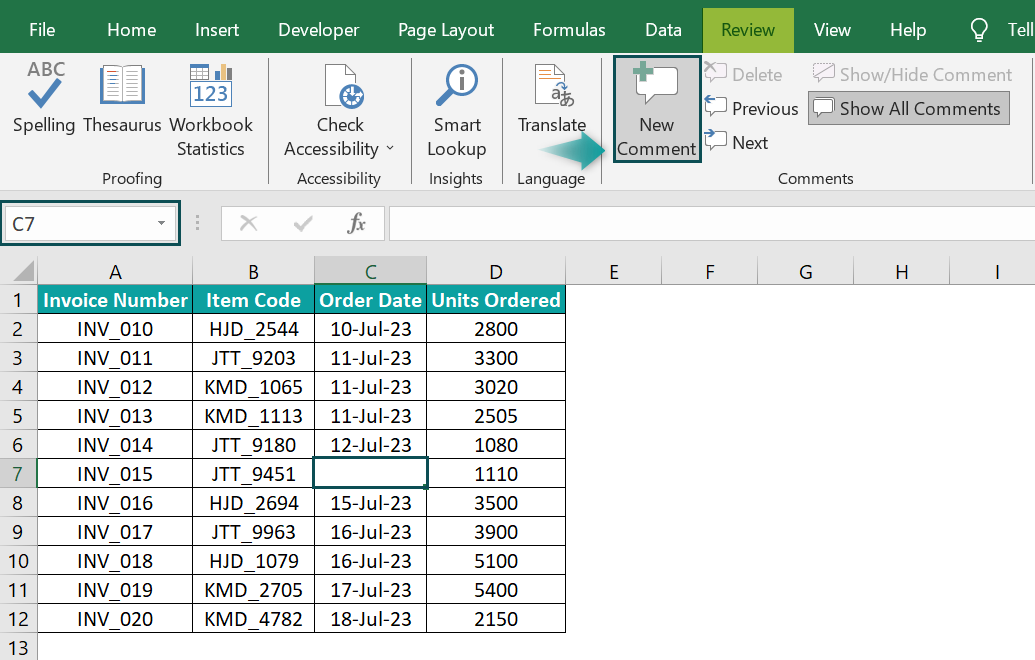Open the Thesaurus tool
The width and height of the screenshot is (1035, 660).
(122, 98)
